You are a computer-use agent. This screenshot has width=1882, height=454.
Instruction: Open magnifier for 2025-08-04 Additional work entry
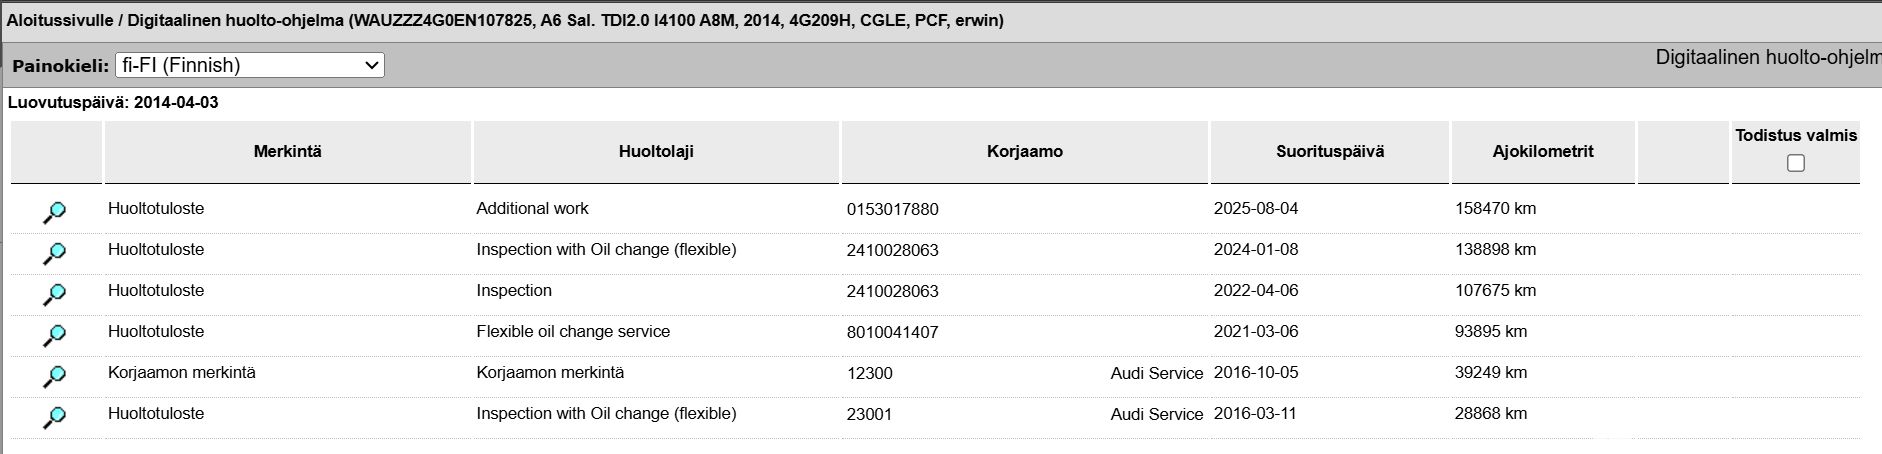54,213
